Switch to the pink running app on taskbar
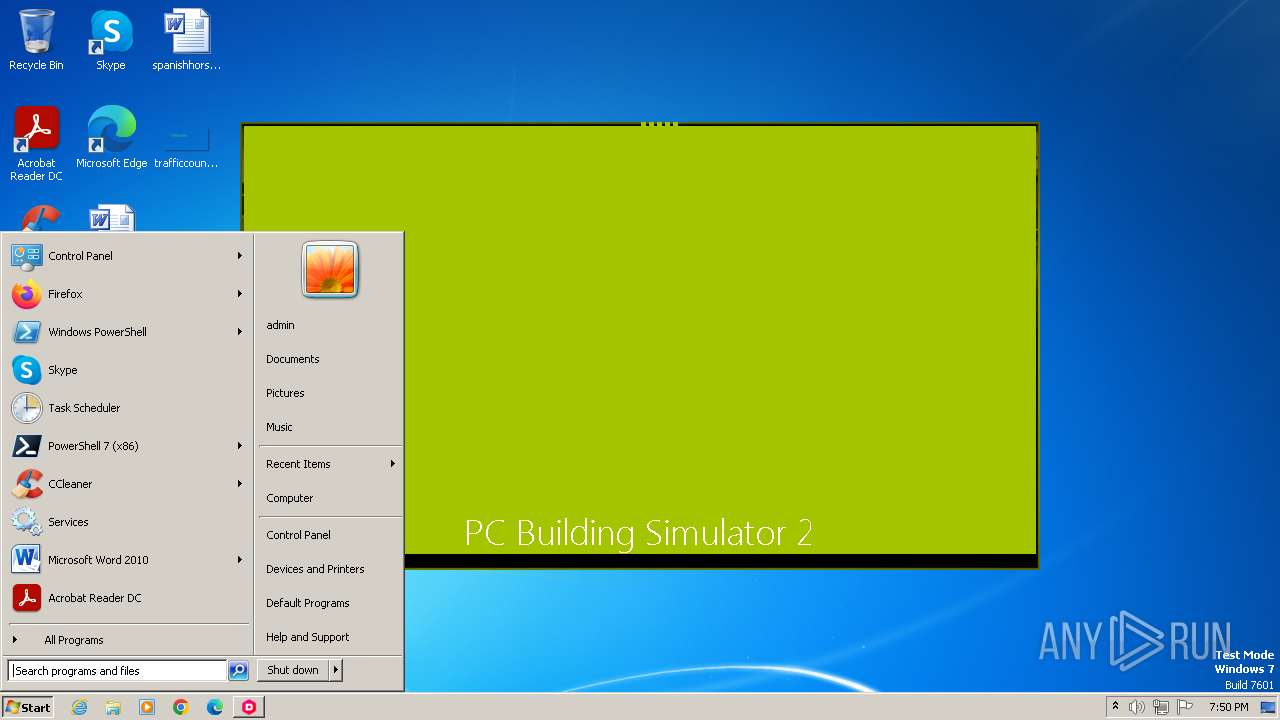Image resolution: width=1280 pixels, height=720 pixels. pyautogui.click(x=249, y=707)
